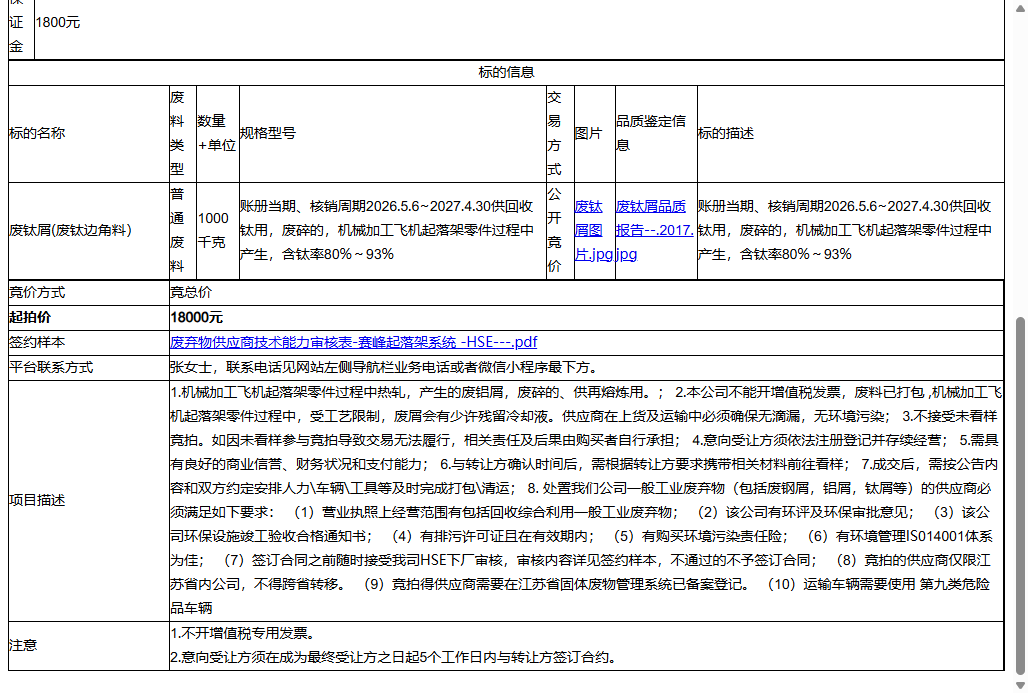Open the 废钛屑品质报告--.2017.jpg link
Image resolution: width=1028 pixels, height=693 pixels.
(654, 230)
